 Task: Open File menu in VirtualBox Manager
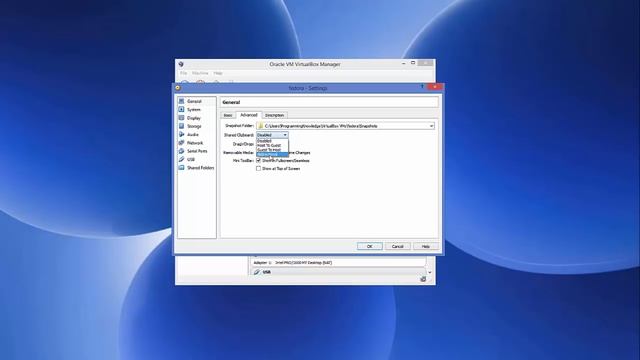point(184,73)
